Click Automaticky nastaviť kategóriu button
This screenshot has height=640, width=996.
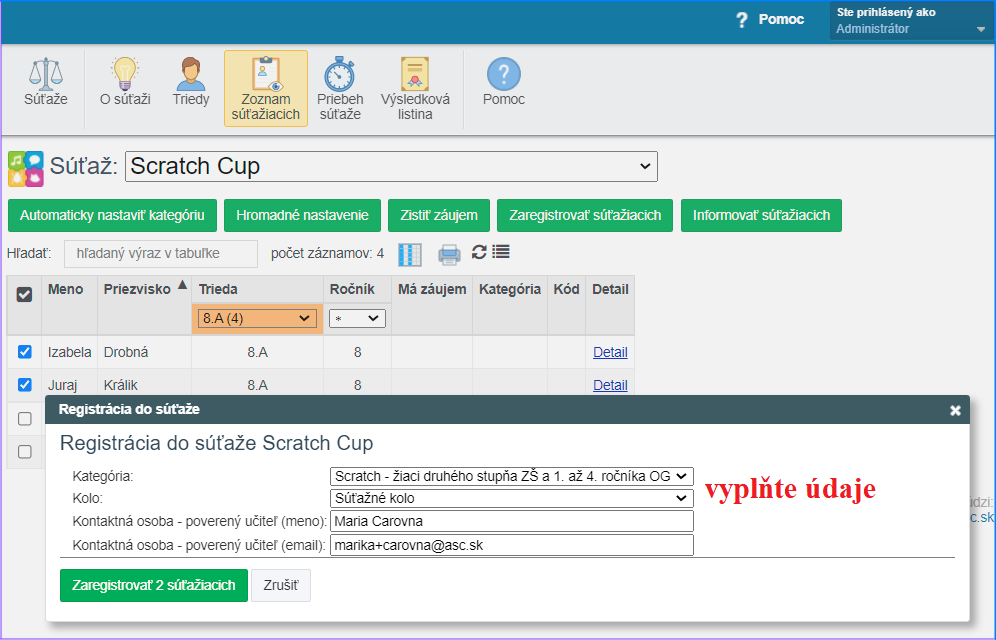click(112, 215)
